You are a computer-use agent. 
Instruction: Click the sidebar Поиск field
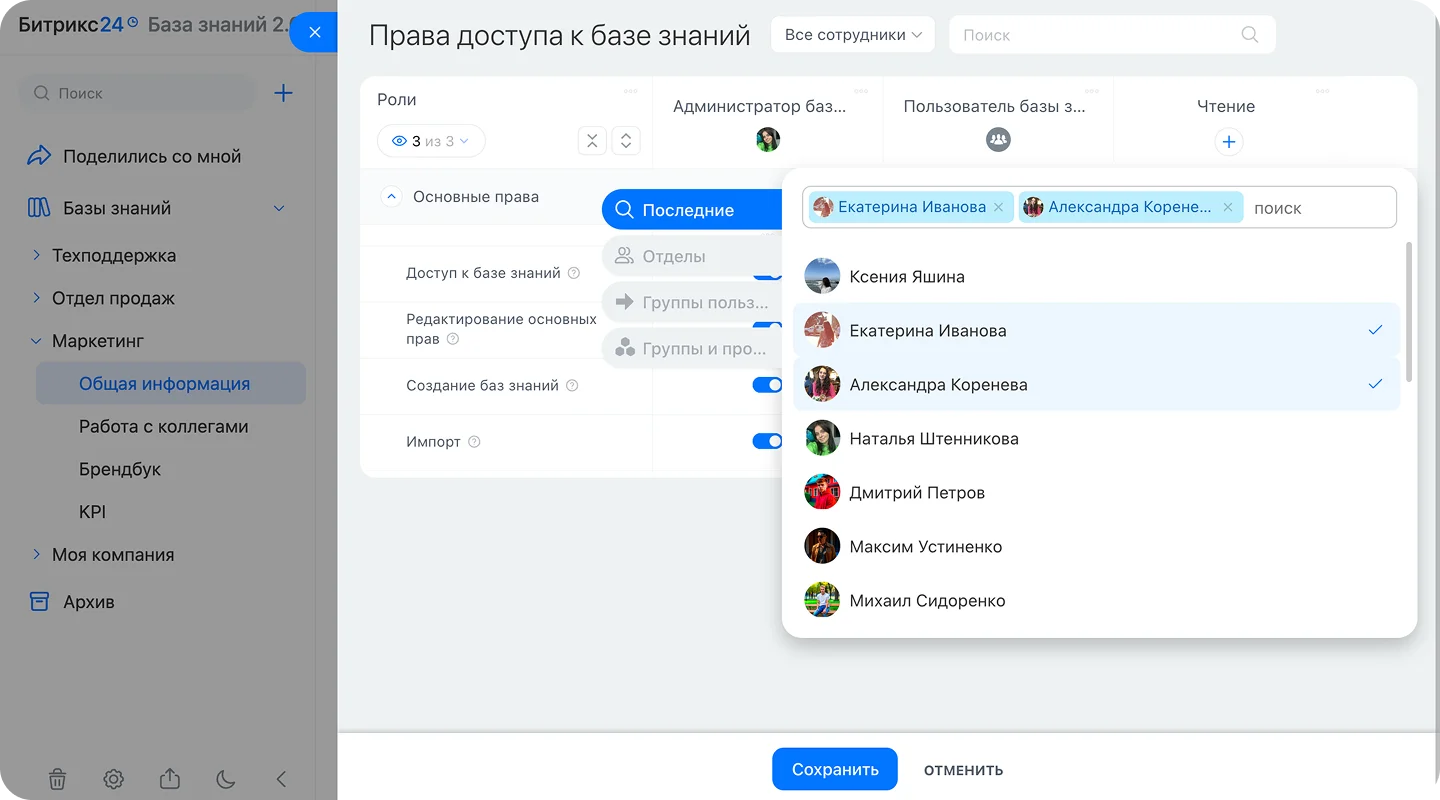[x=137, y=93]
